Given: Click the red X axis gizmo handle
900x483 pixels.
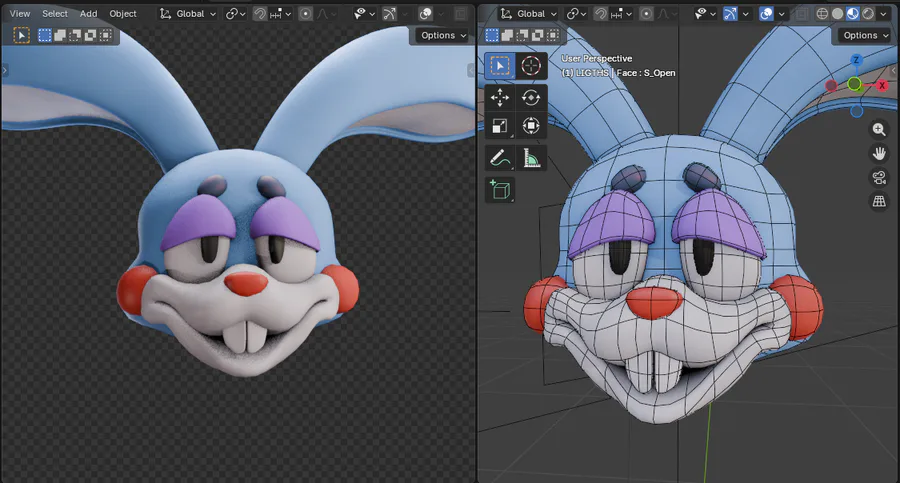Looking at the screenshot, I should tap(882, 86).
